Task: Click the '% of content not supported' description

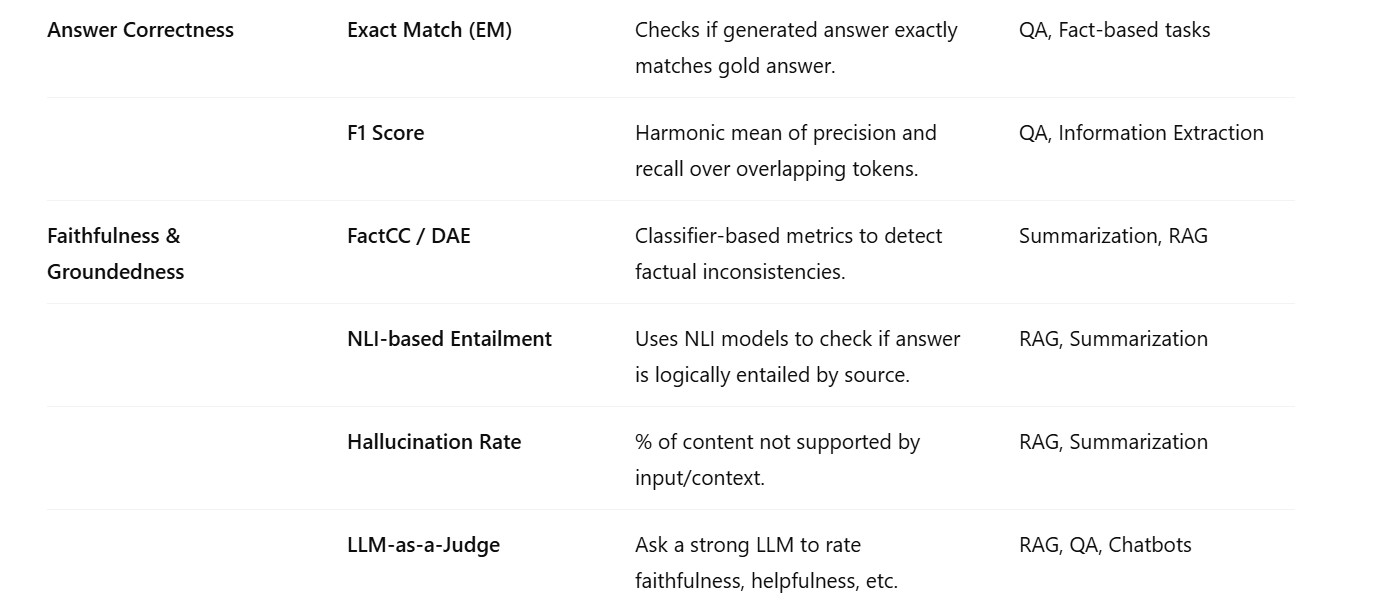Action: [x=777, y=460]
